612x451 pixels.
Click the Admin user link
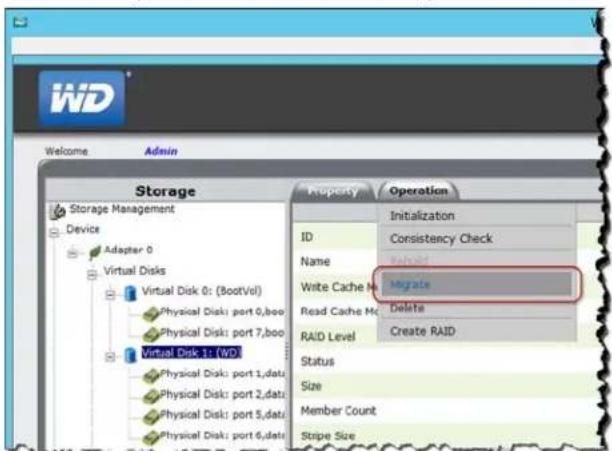point(161,151)
